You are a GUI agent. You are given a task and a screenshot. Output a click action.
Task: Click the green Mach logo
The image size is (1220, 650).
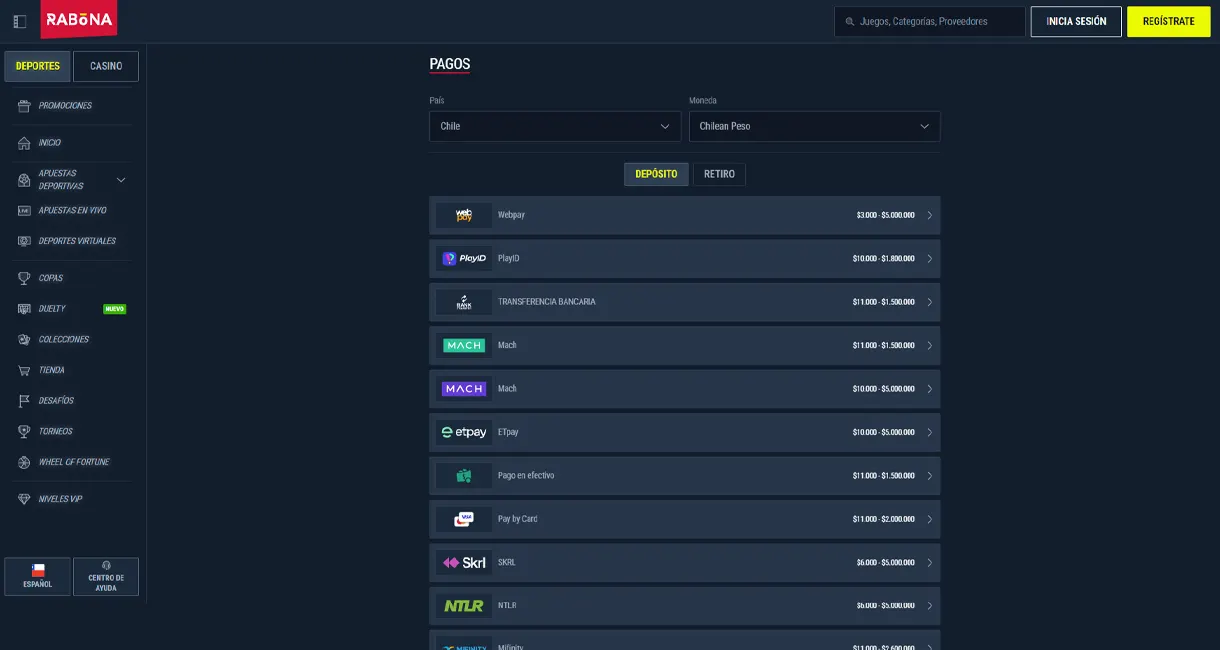(464, 345)
